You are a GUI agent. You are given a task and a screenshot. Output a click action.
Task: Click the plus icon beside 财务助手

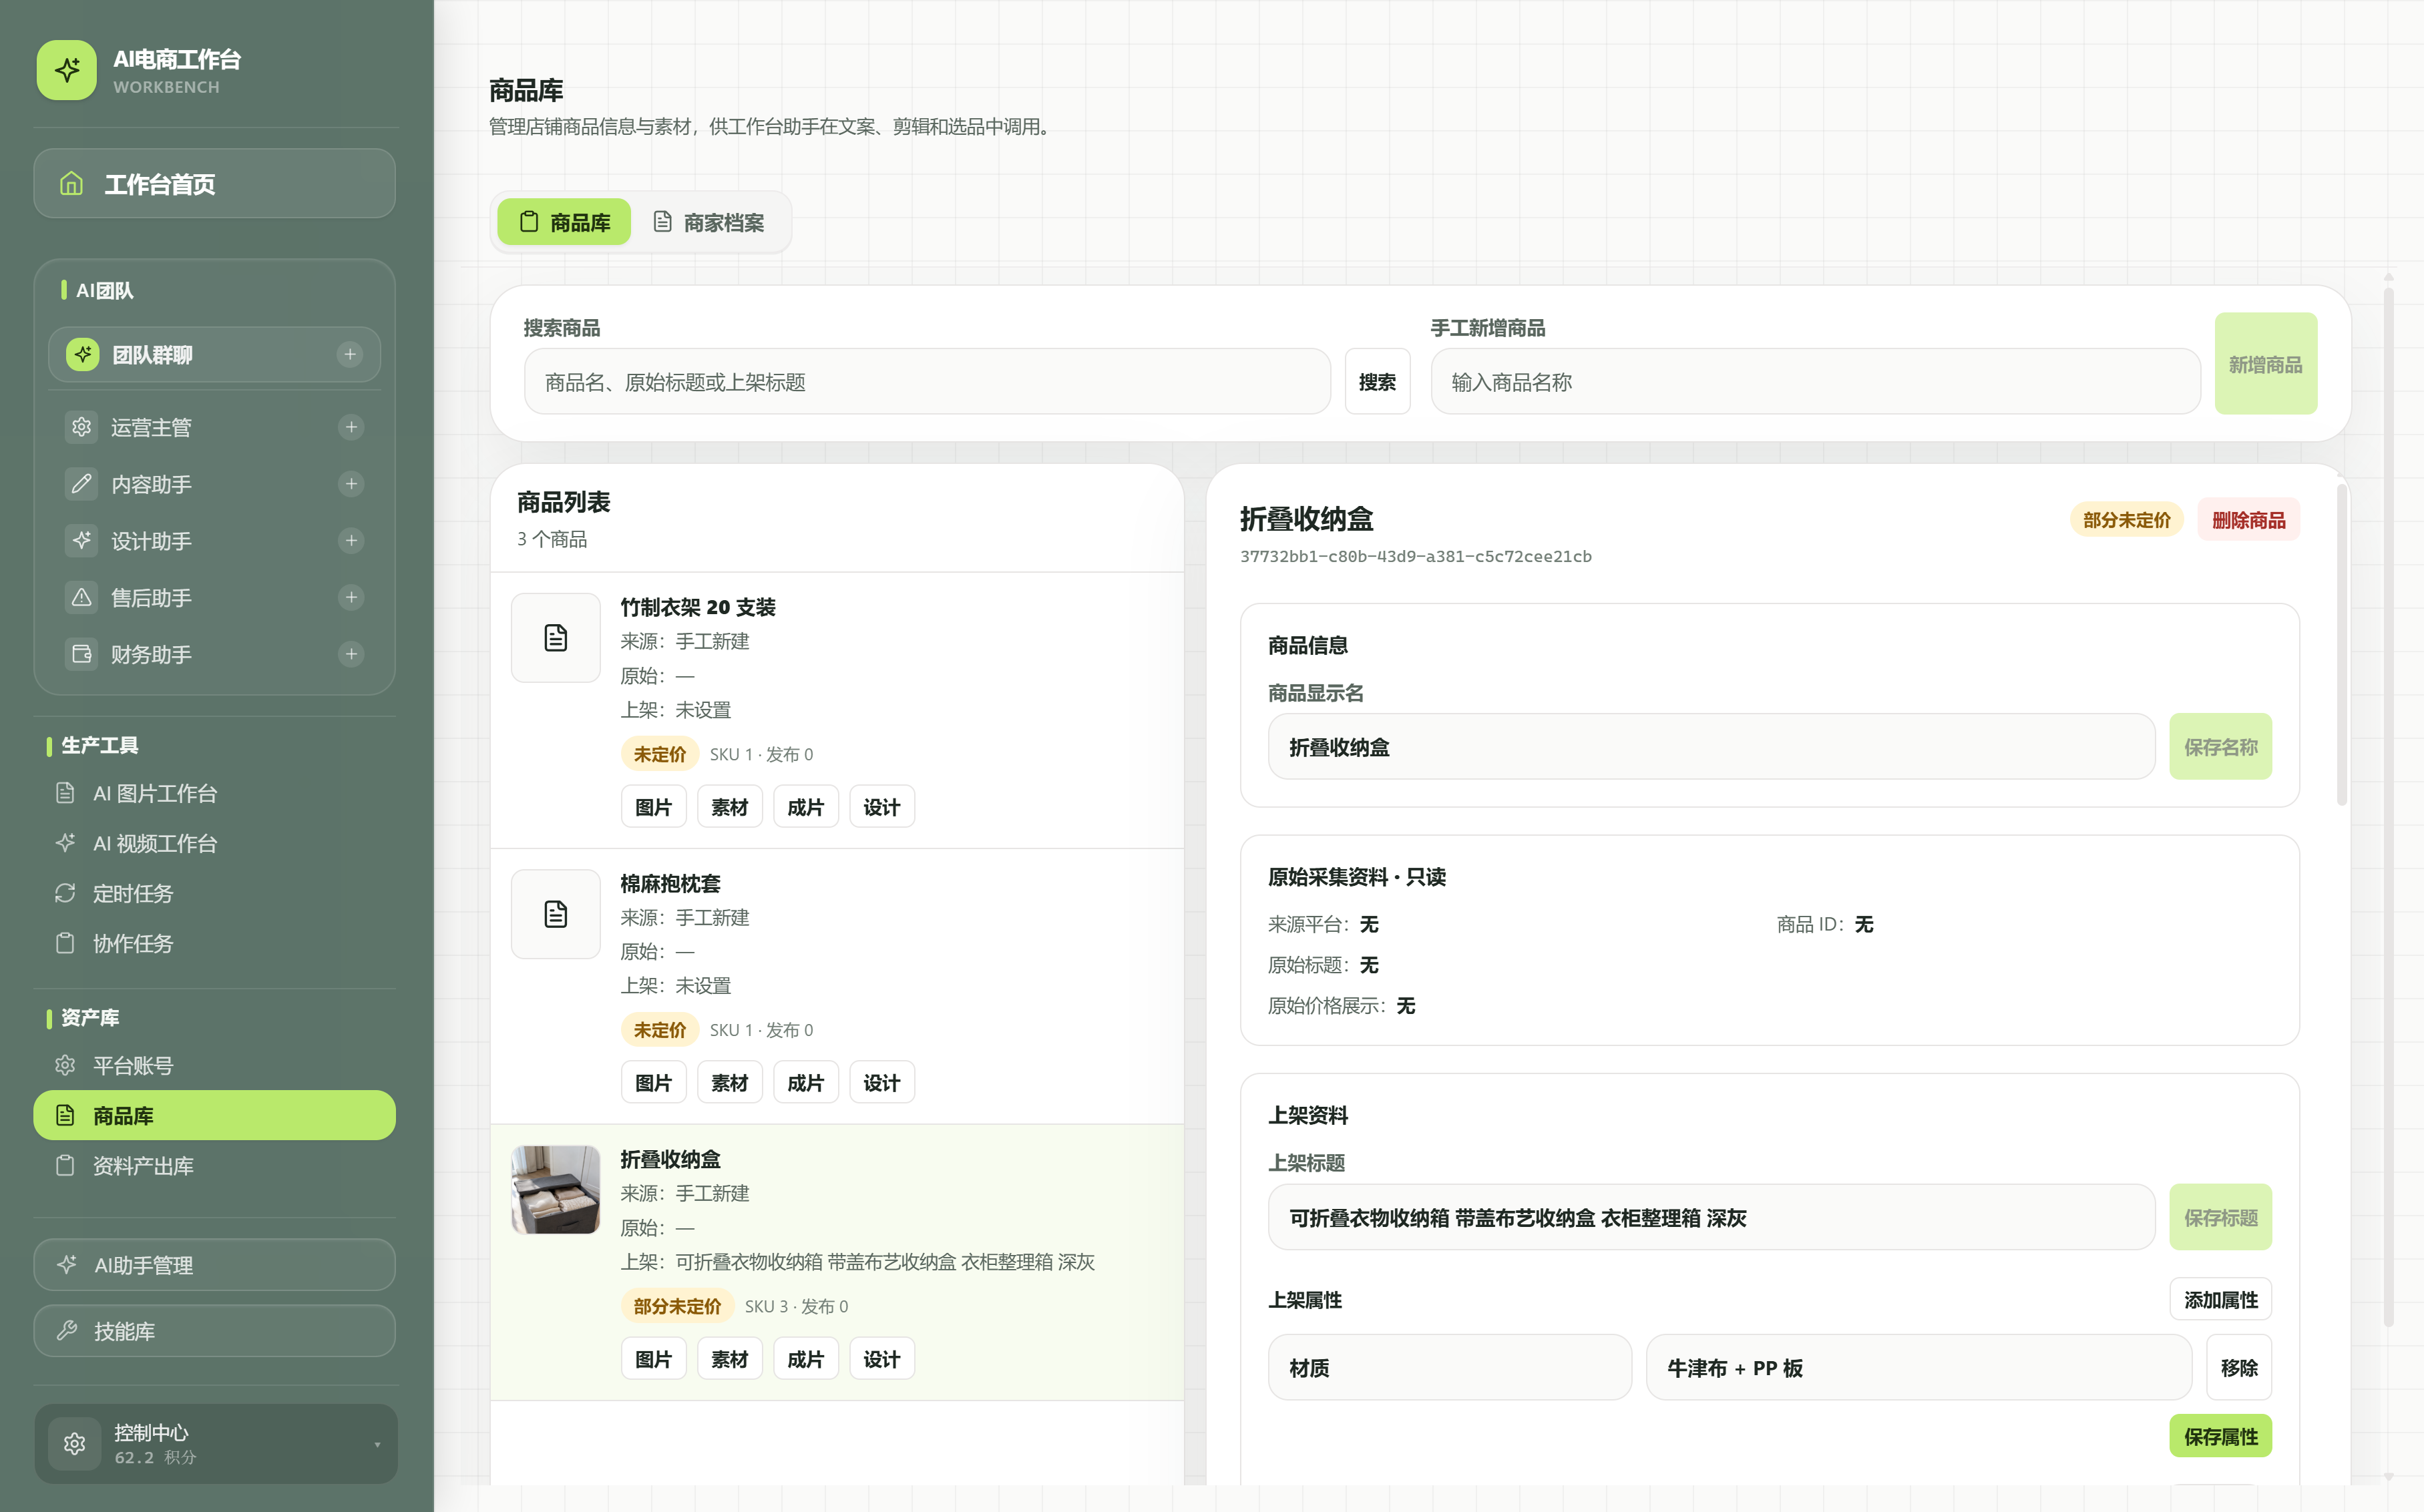351,654
